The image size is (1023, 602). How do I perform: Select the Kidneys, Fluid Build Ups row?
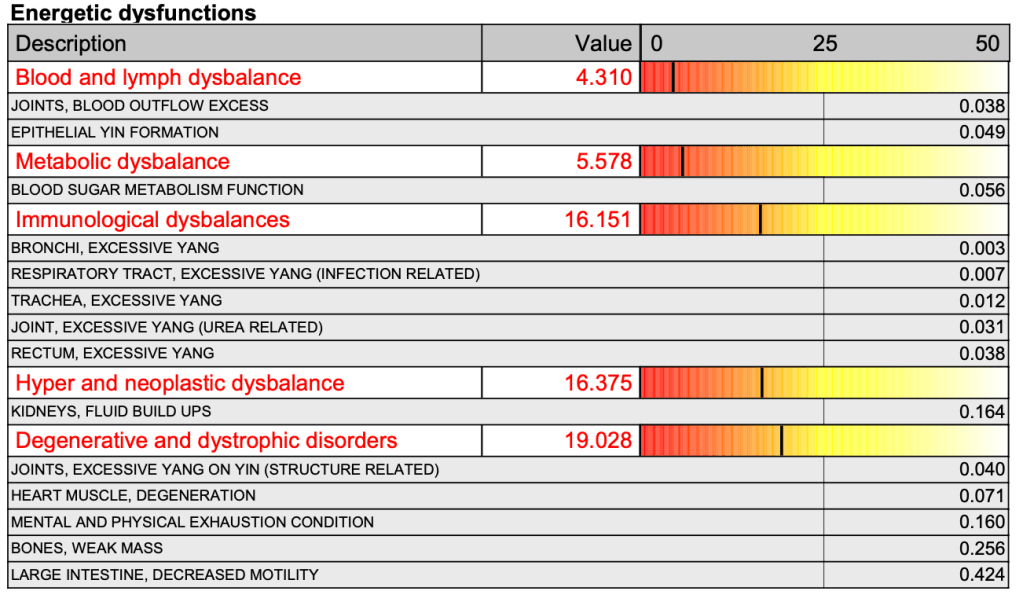pyautogui.click(x=111, y=411)
